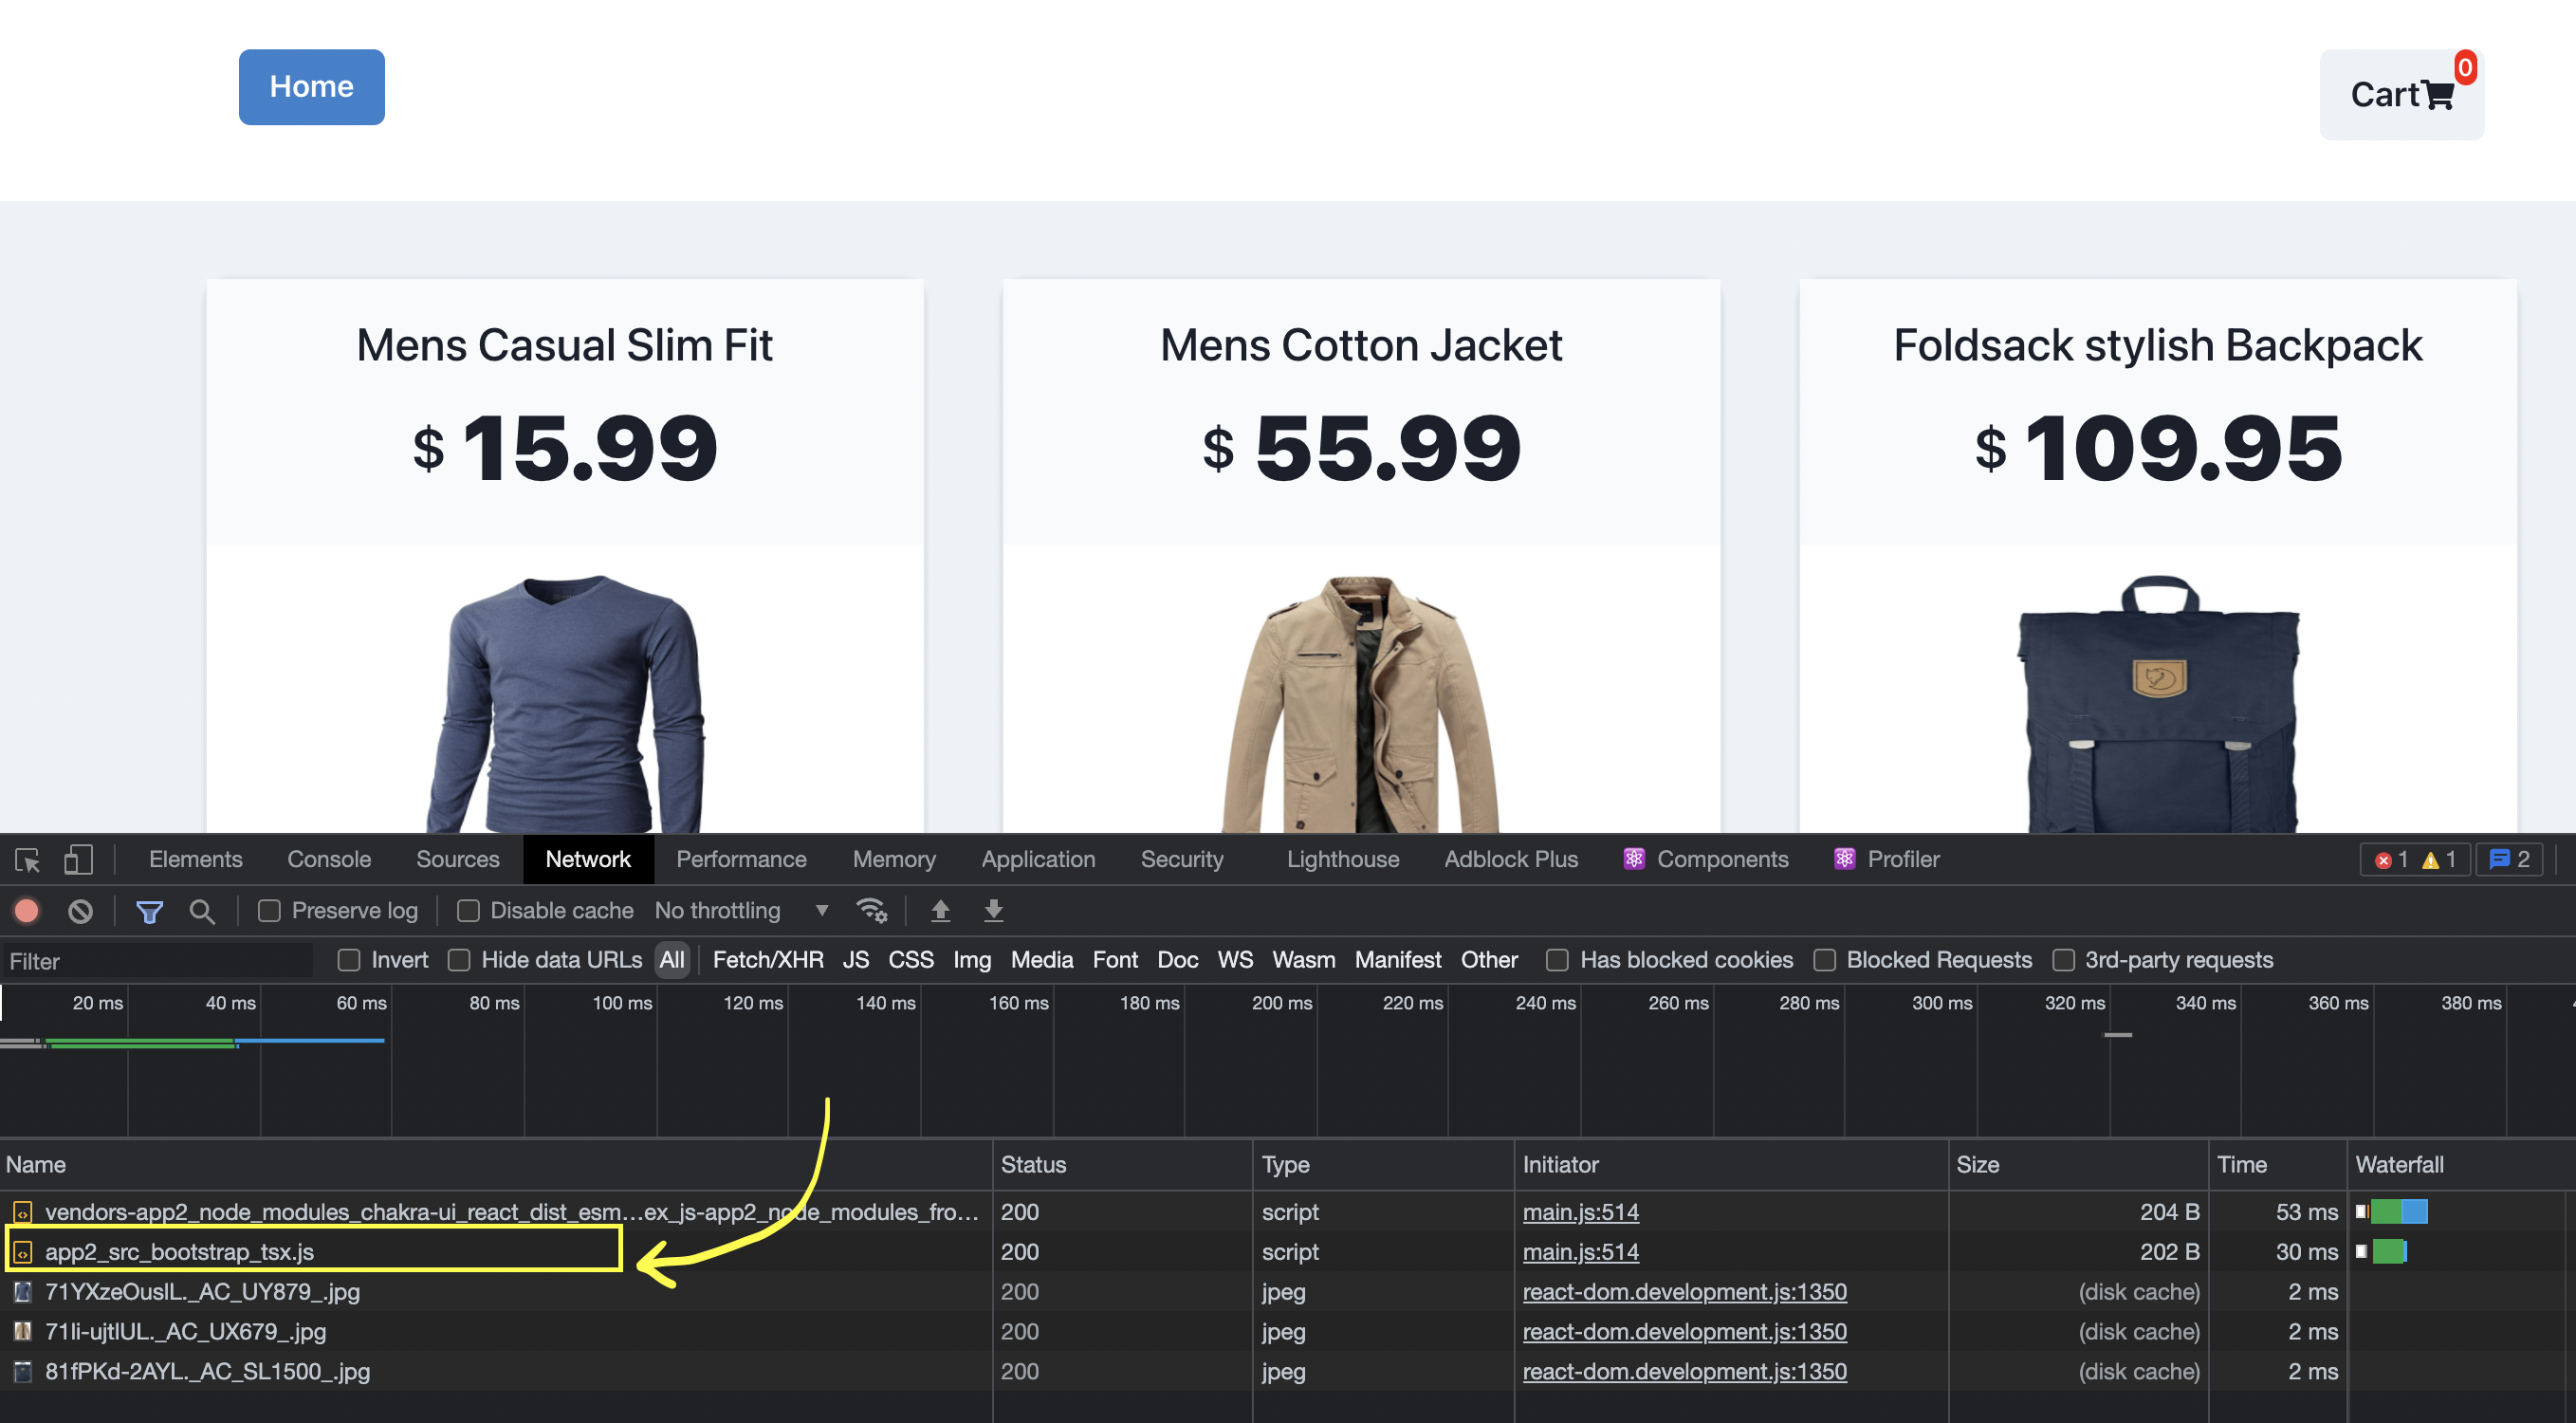2576x1423 pixels.
Task: Click the Filter text input
Action: pyautogui.click(x=158, y=961)
